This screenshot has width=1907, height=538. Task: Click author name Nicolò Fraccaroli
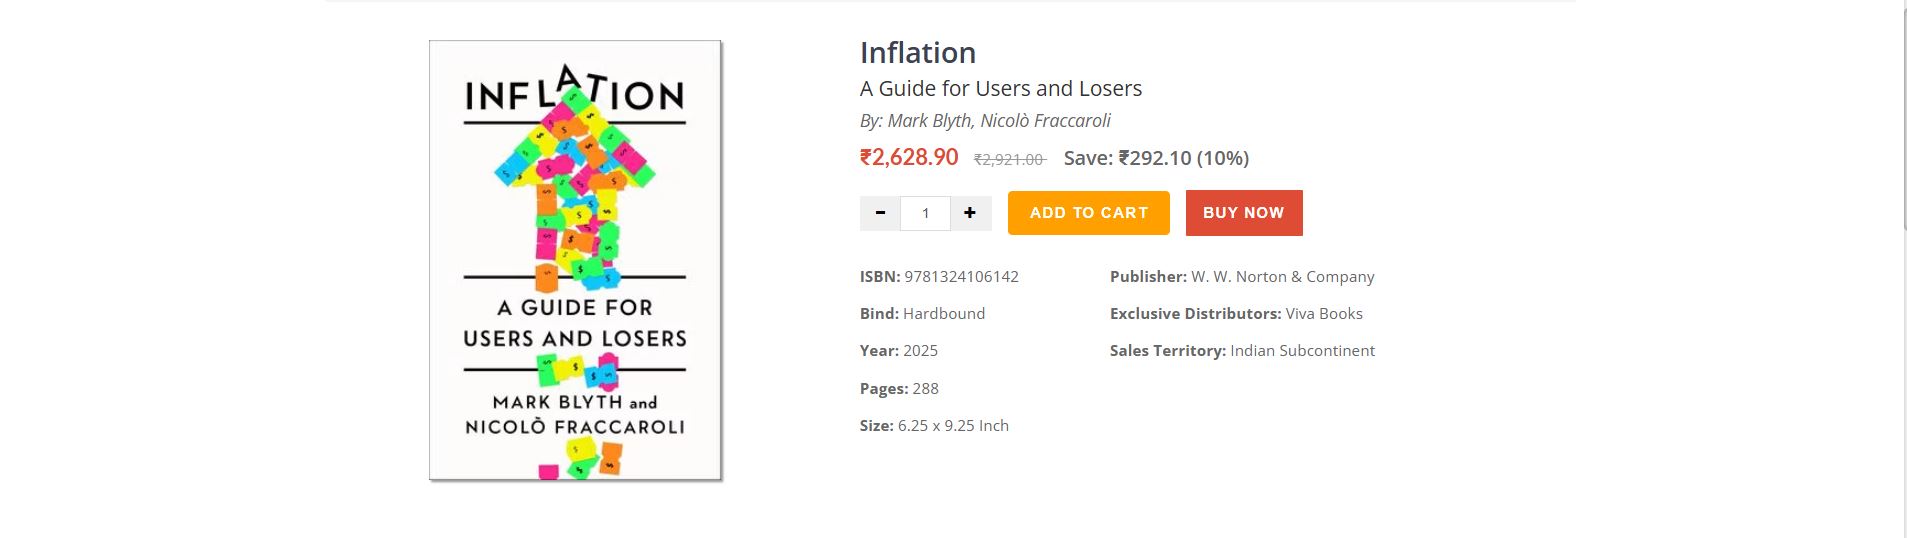[x=1045, y=121]
